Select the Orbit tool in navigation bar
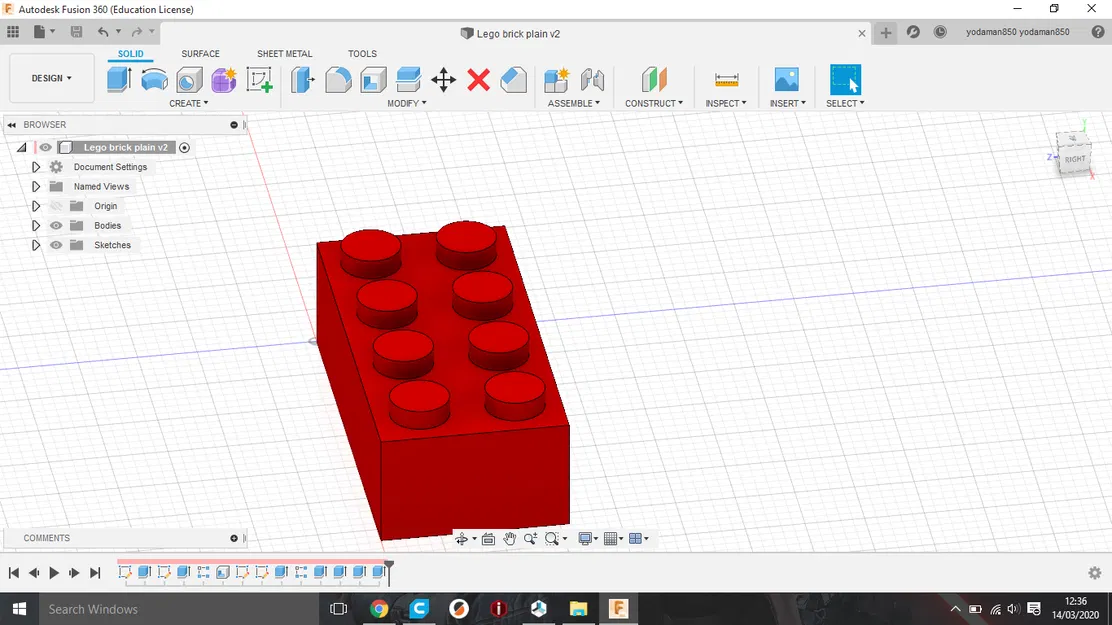The width and height of the screenshot is (1112, 625). pos(462,538)
